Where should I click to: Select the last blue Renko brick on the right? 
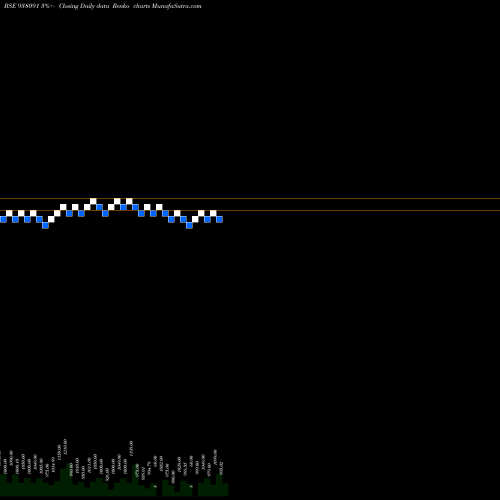click(x=219, y=219)
